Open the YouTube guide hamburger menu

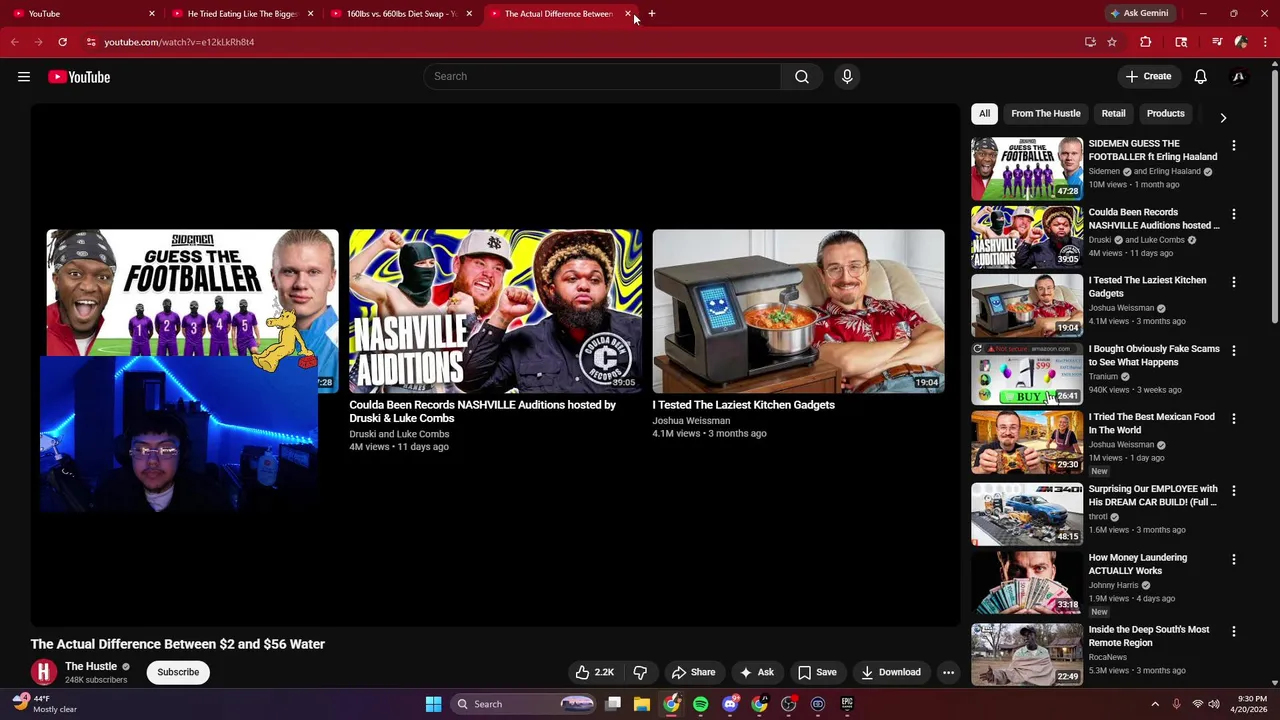(x=24, y=77)
